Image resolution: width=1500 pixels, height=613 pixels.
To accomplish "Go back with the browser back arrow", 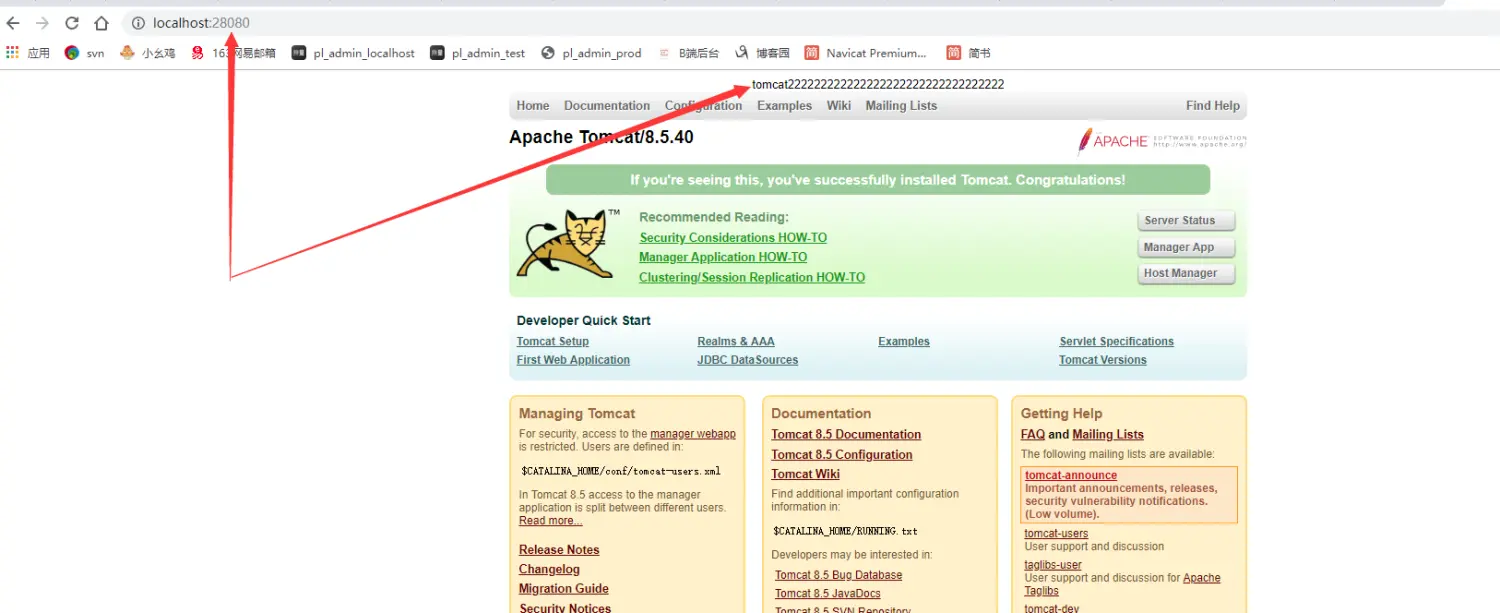I will (x=13, y=23).
